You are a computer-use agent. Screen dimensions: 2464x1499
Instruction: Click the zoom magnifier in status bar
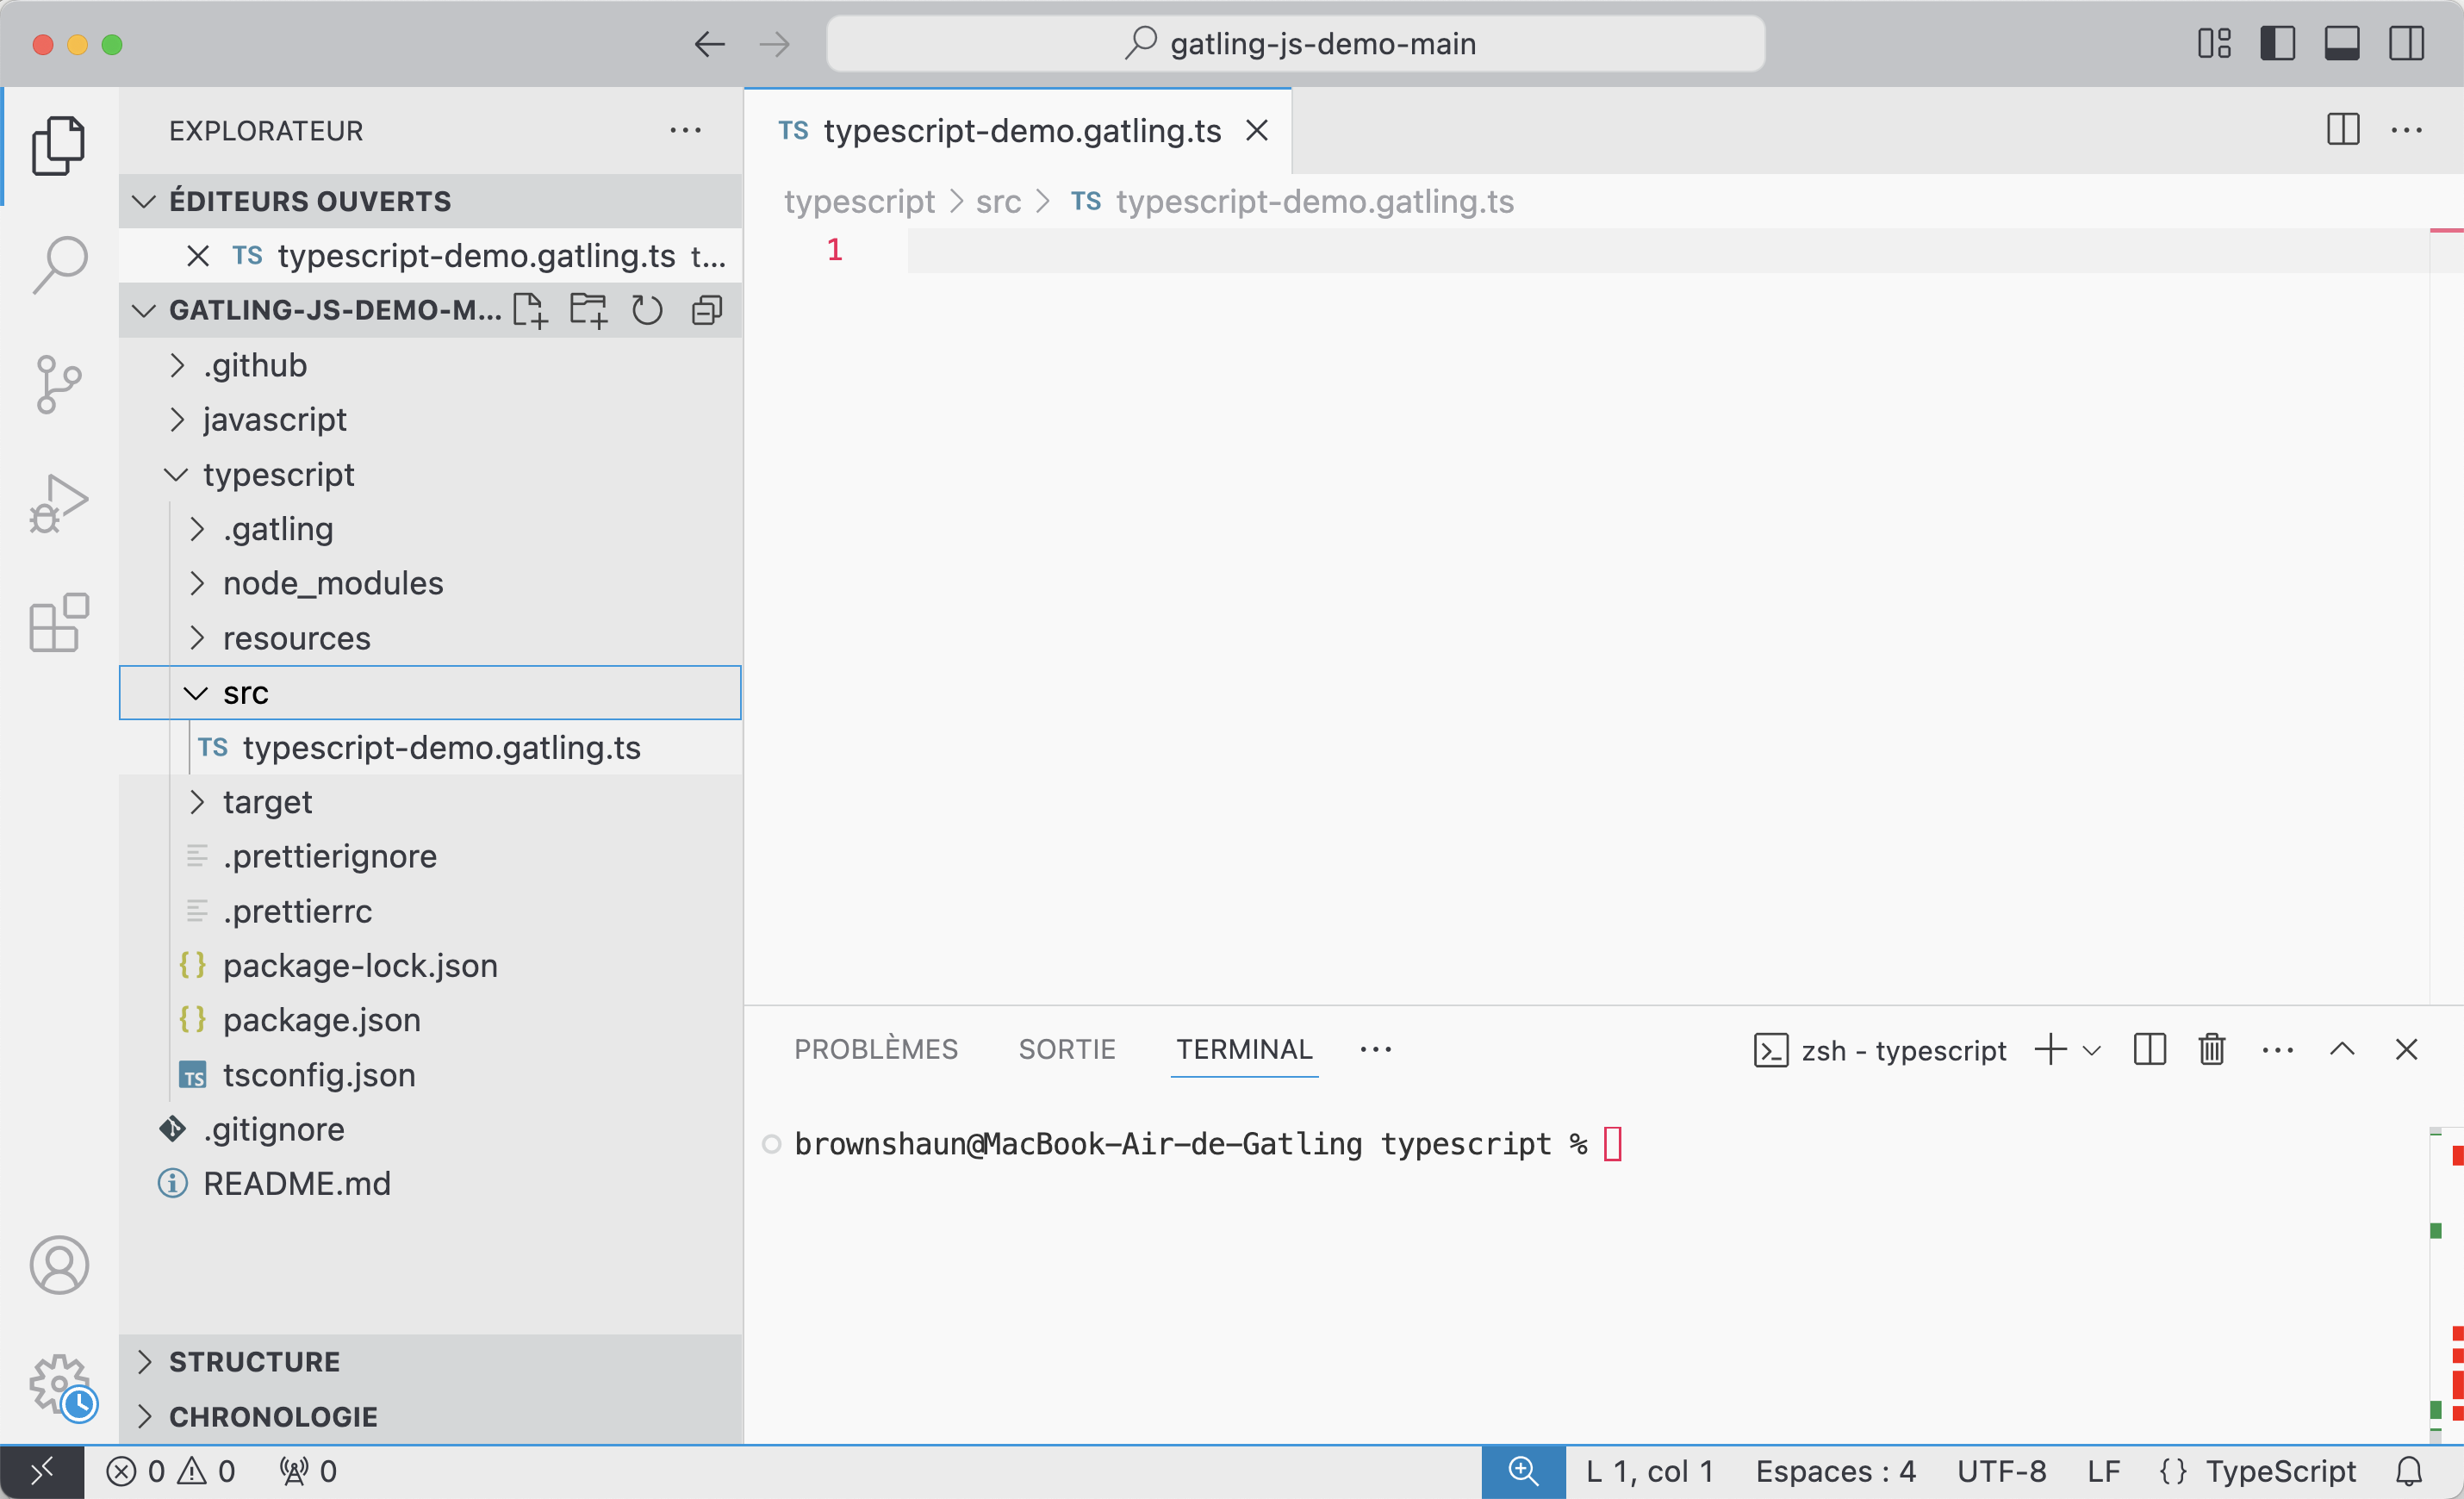click(1523, 1471)
